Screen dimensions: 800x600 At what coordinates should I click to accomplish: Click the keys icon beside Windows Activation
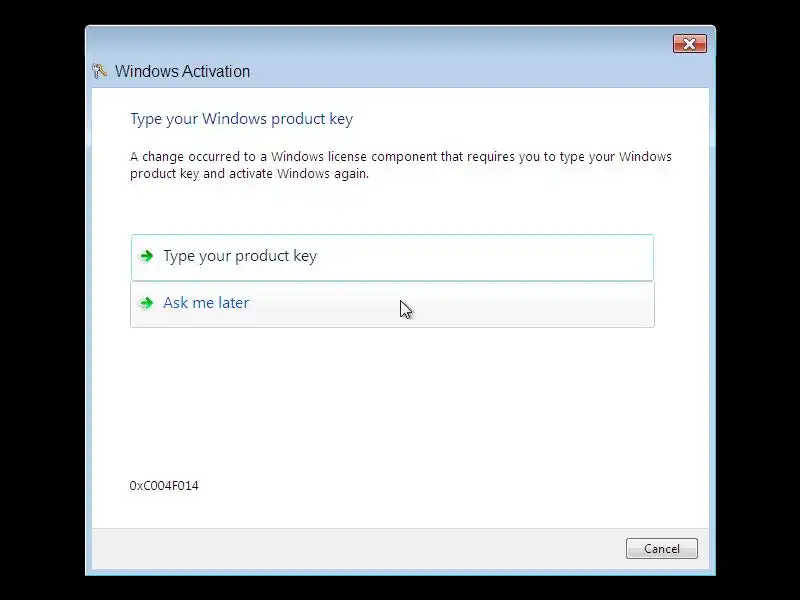click(x=100, y=71)
